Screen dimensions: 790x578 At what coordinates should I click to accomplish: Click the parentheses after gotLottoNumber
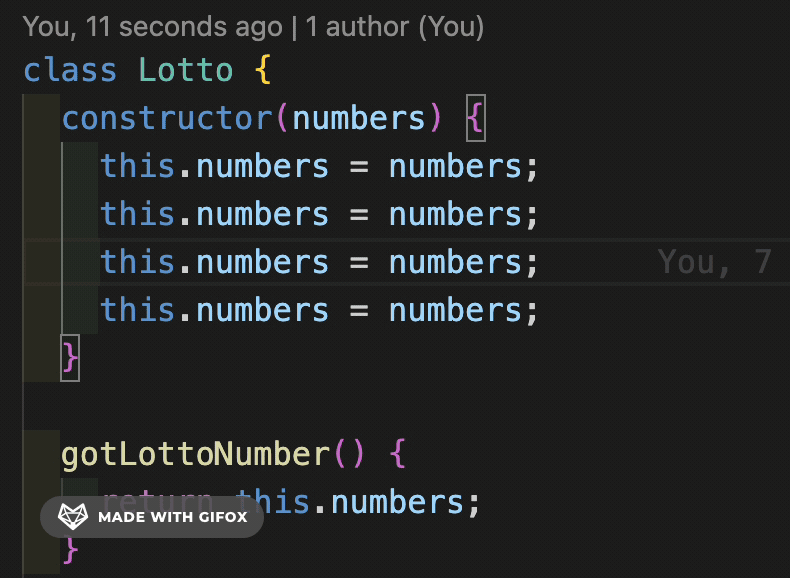tap(349, 454)
